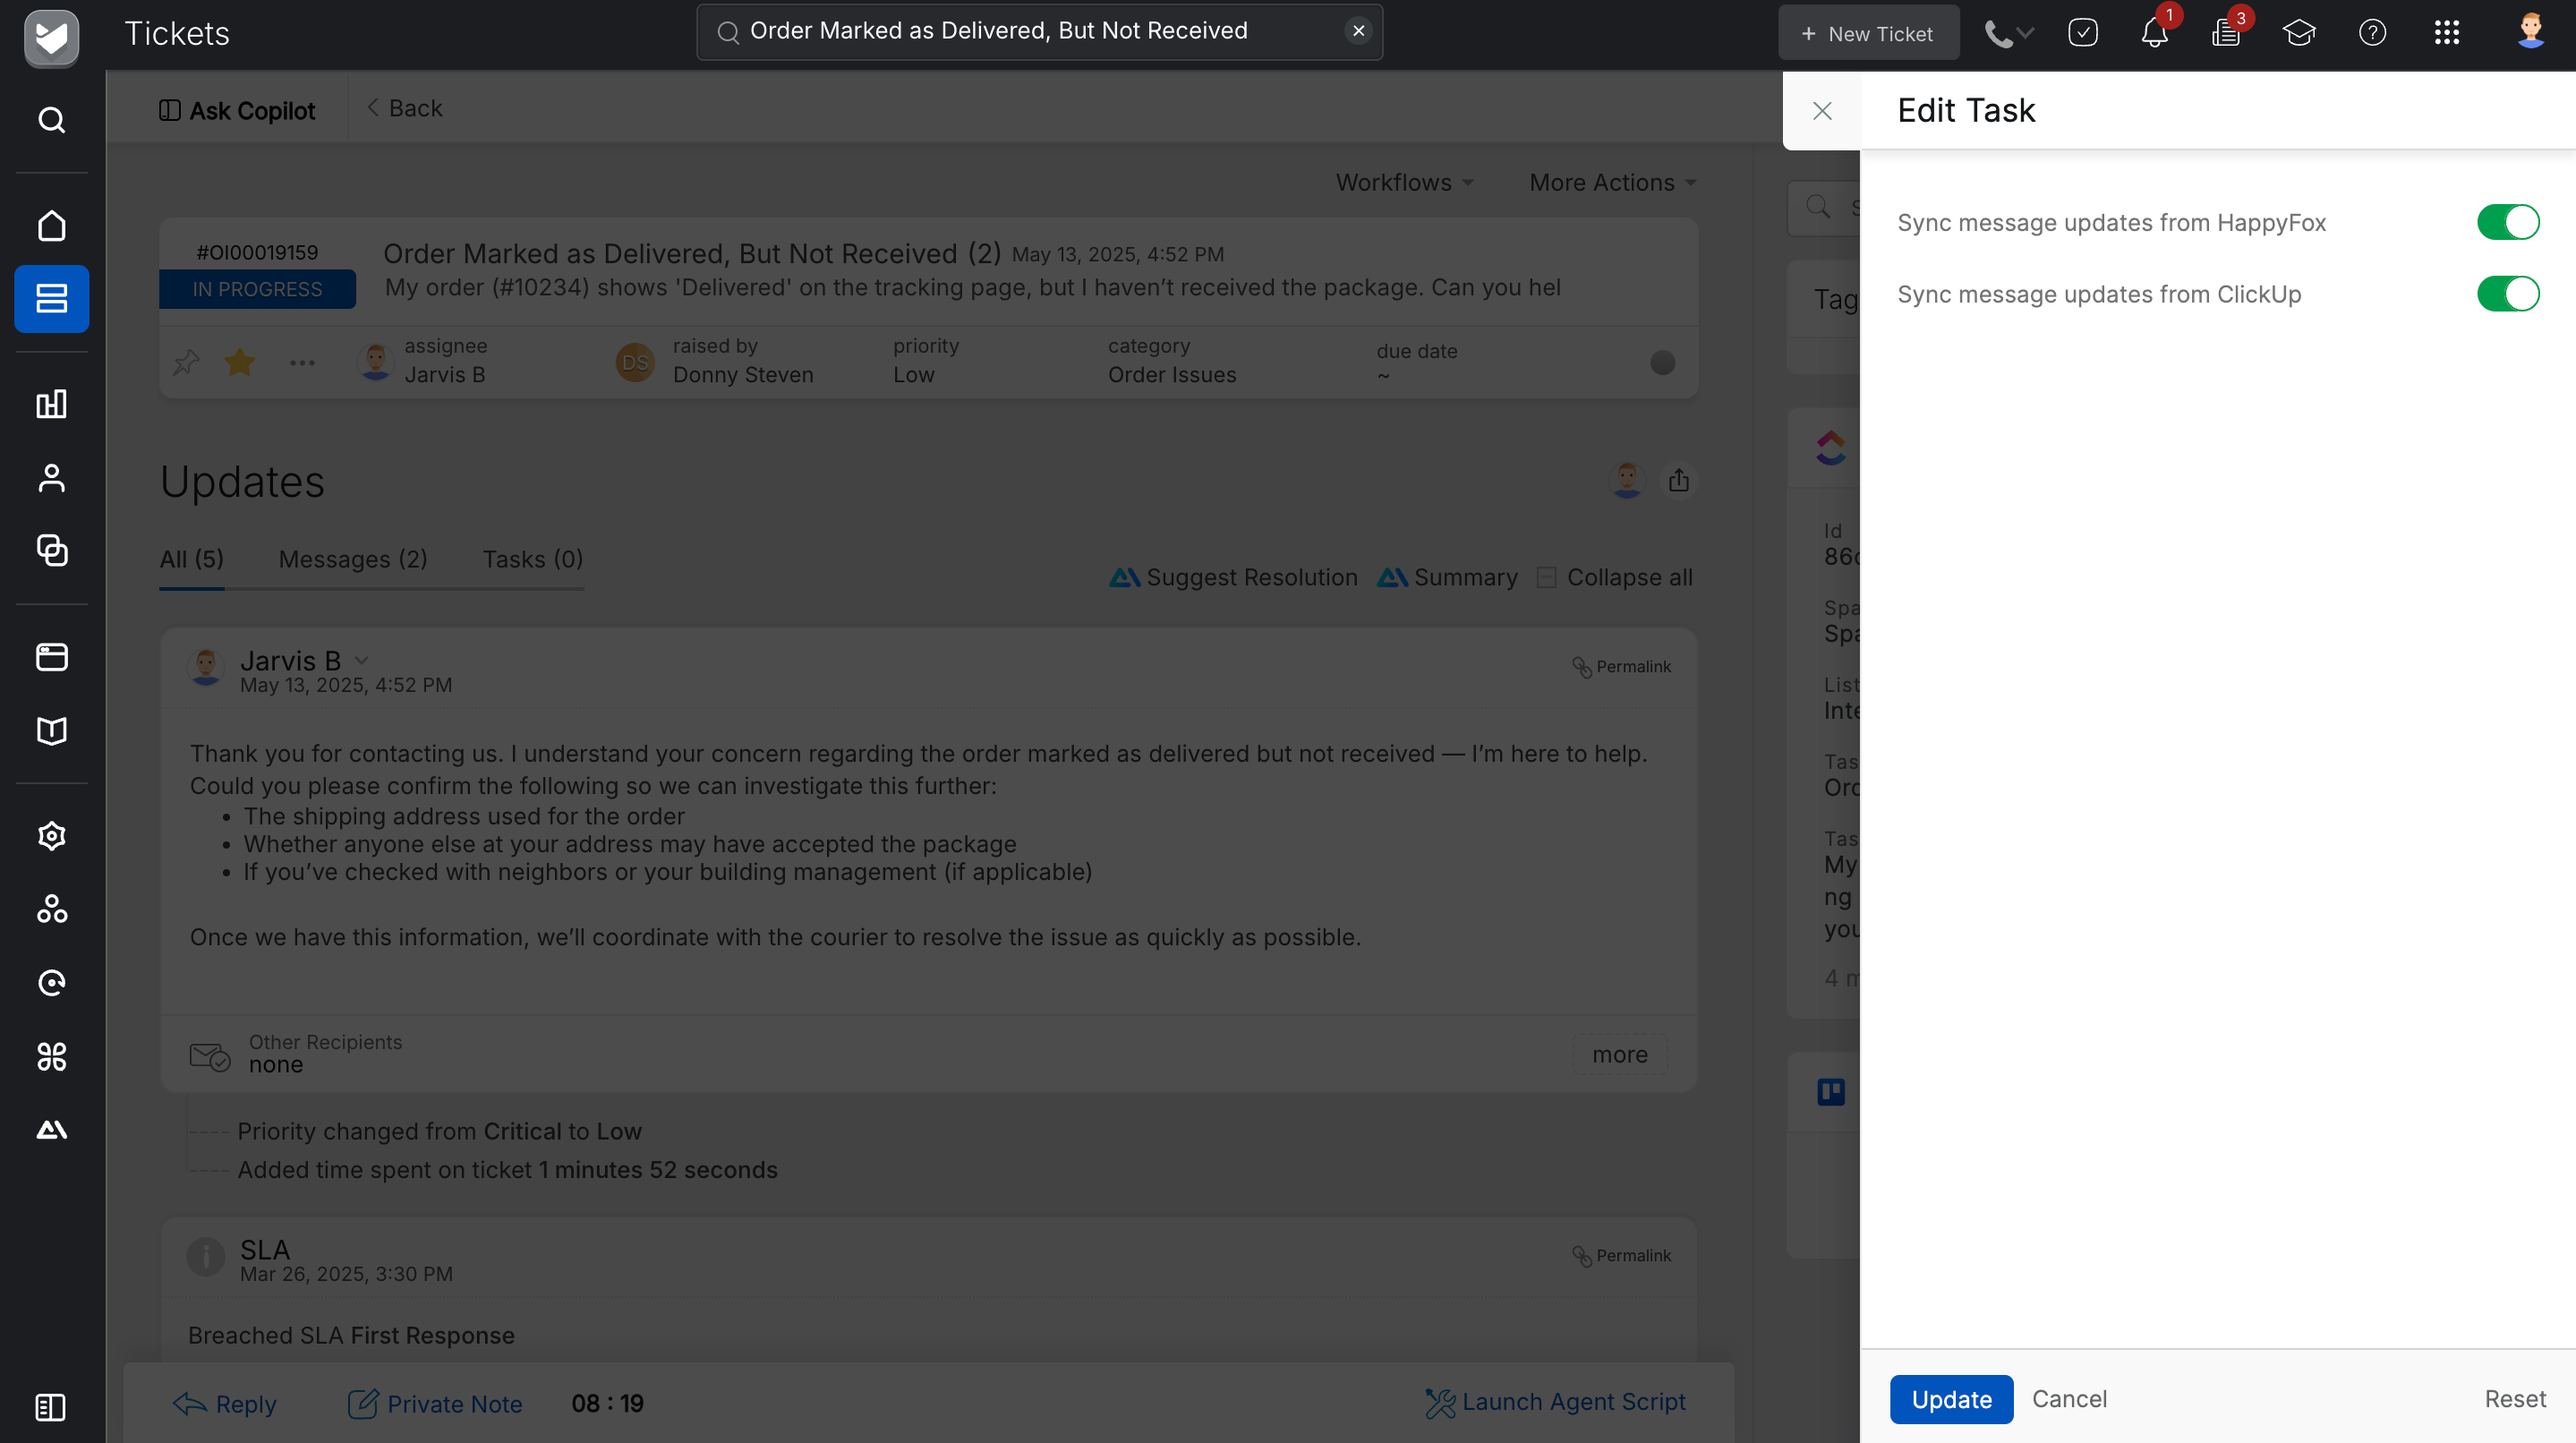This screenshot has height=1443, width=2576.
Task: Open the app switcher grid icon
Action: 2446,33
